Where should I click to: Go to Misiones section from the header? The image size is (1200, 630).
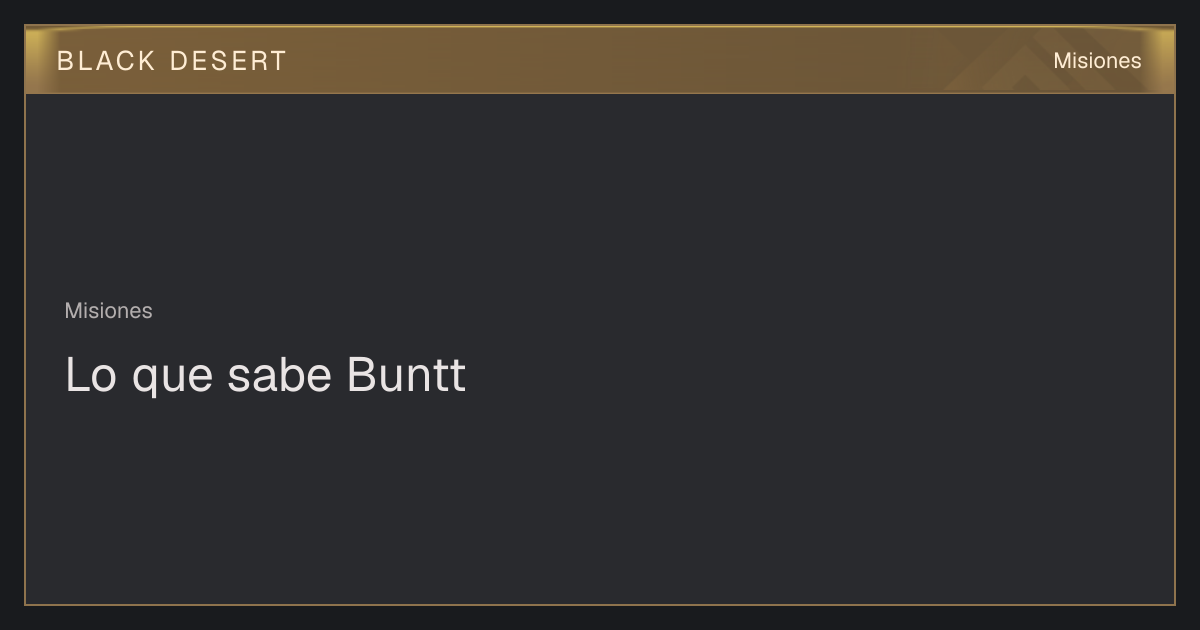click(1097, 61)
